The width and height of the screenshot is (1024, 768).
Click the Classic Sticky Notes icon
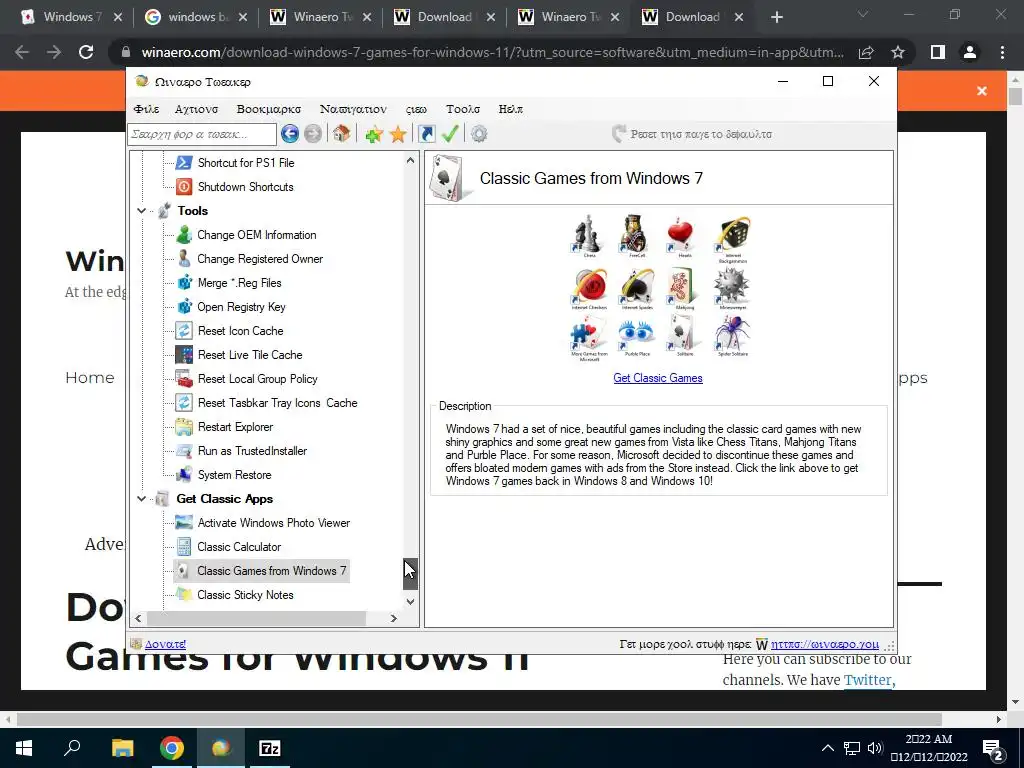tap(184, 595)
